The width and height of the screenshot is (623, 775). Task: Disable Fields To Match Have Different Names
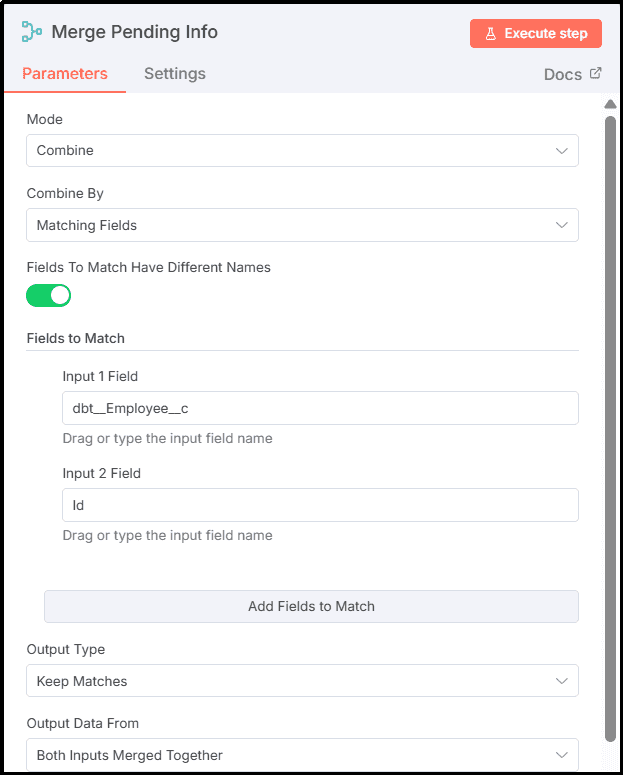pyautogui.click(x=49, y=295)
